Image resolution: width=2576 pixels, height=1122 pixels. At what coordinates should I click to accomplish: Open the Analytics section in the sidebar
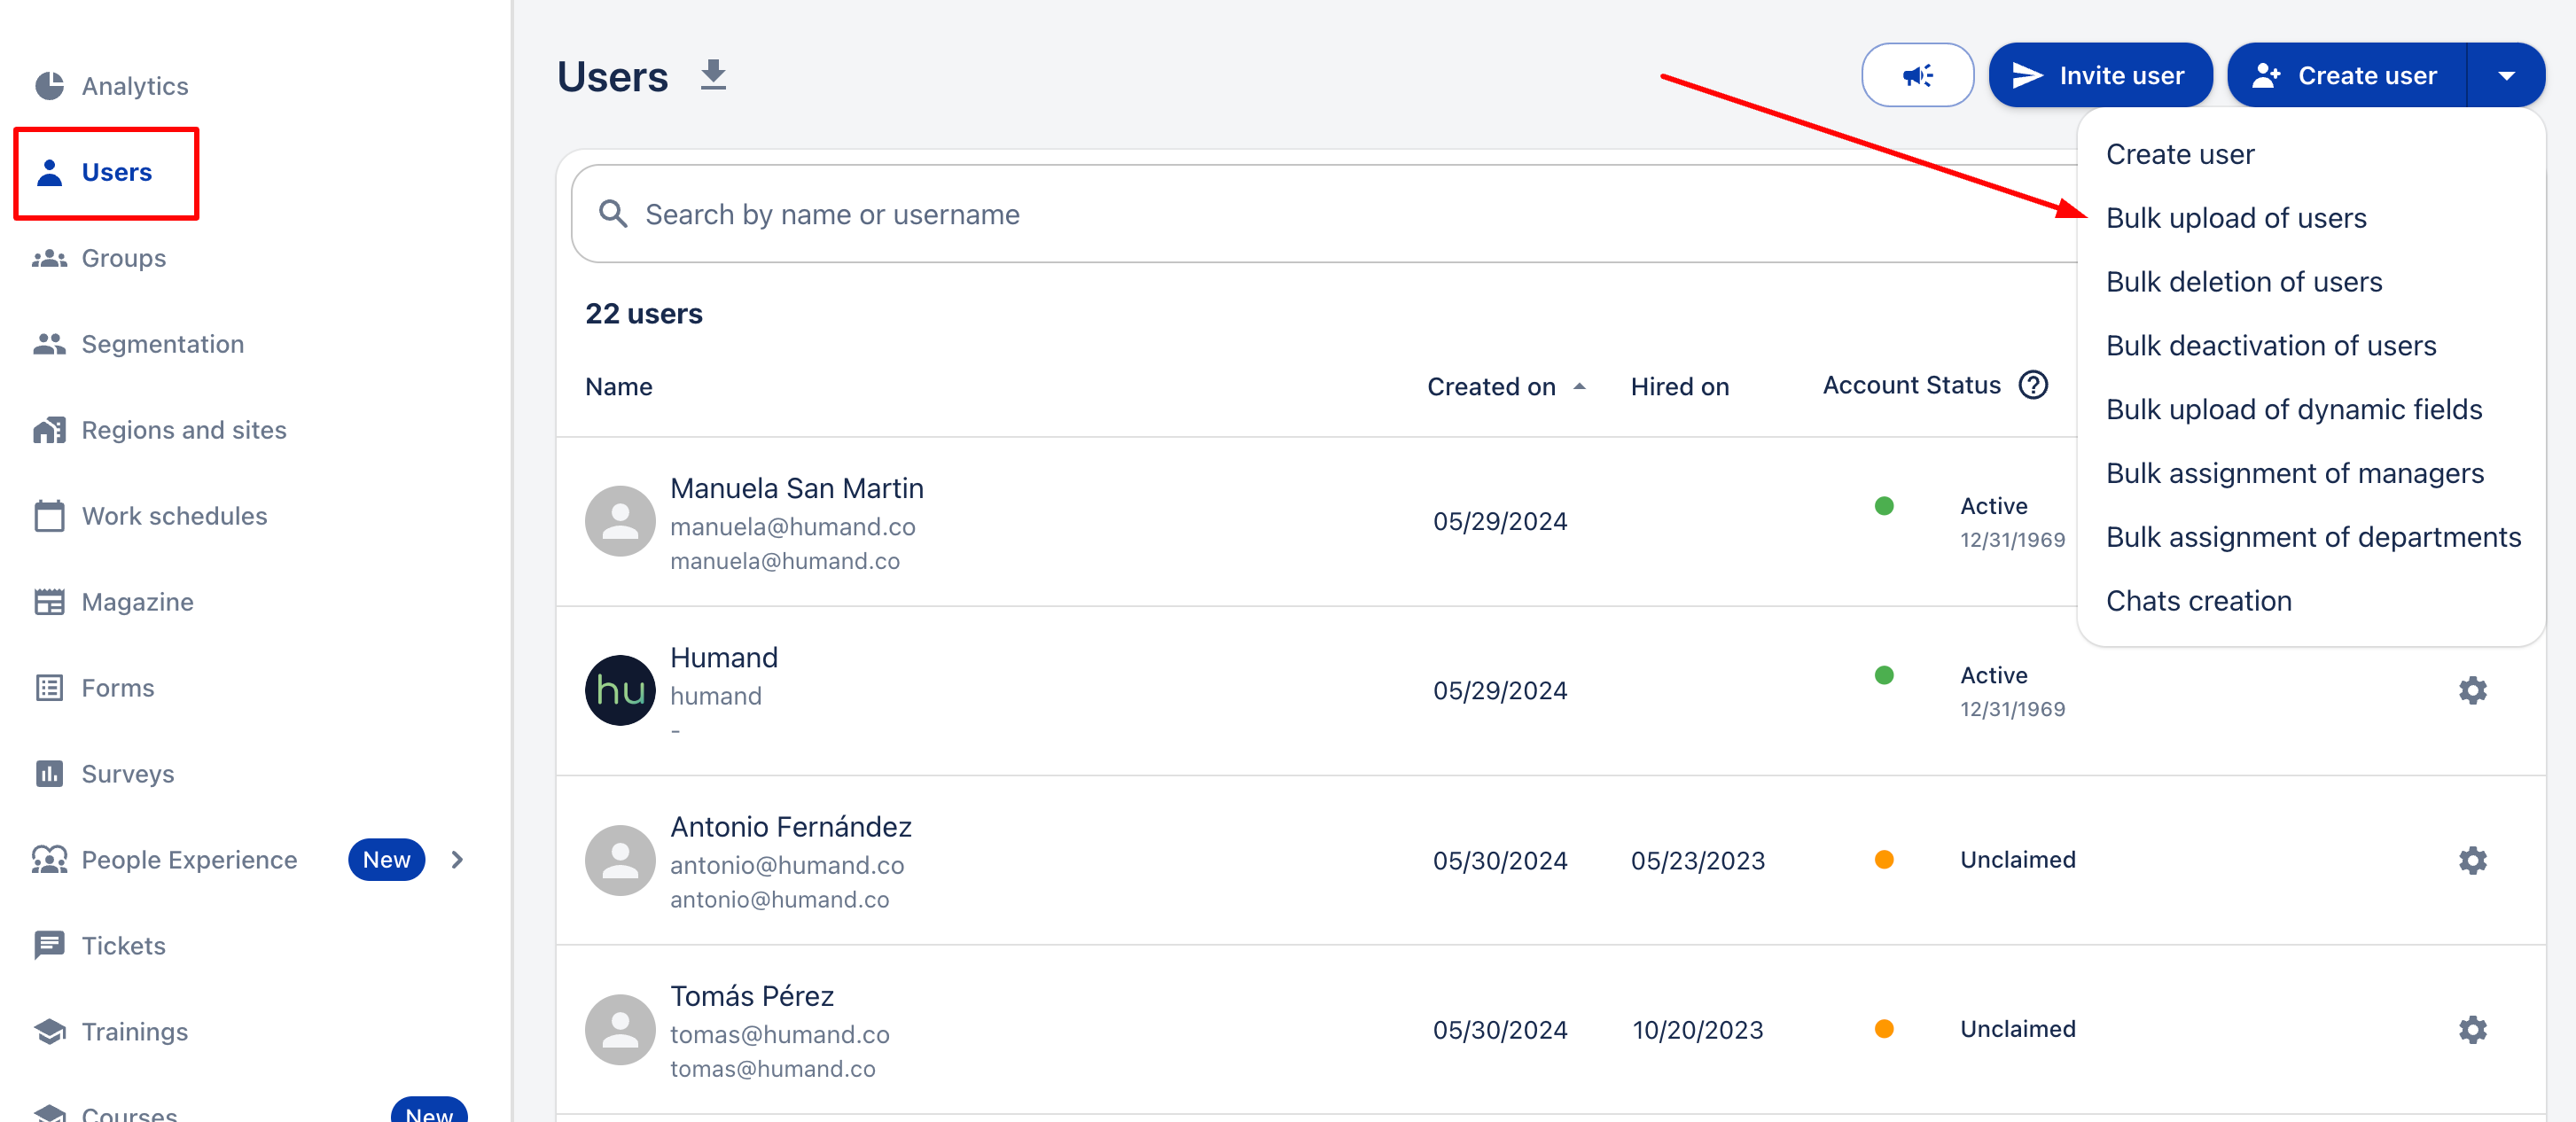[134, 86]
